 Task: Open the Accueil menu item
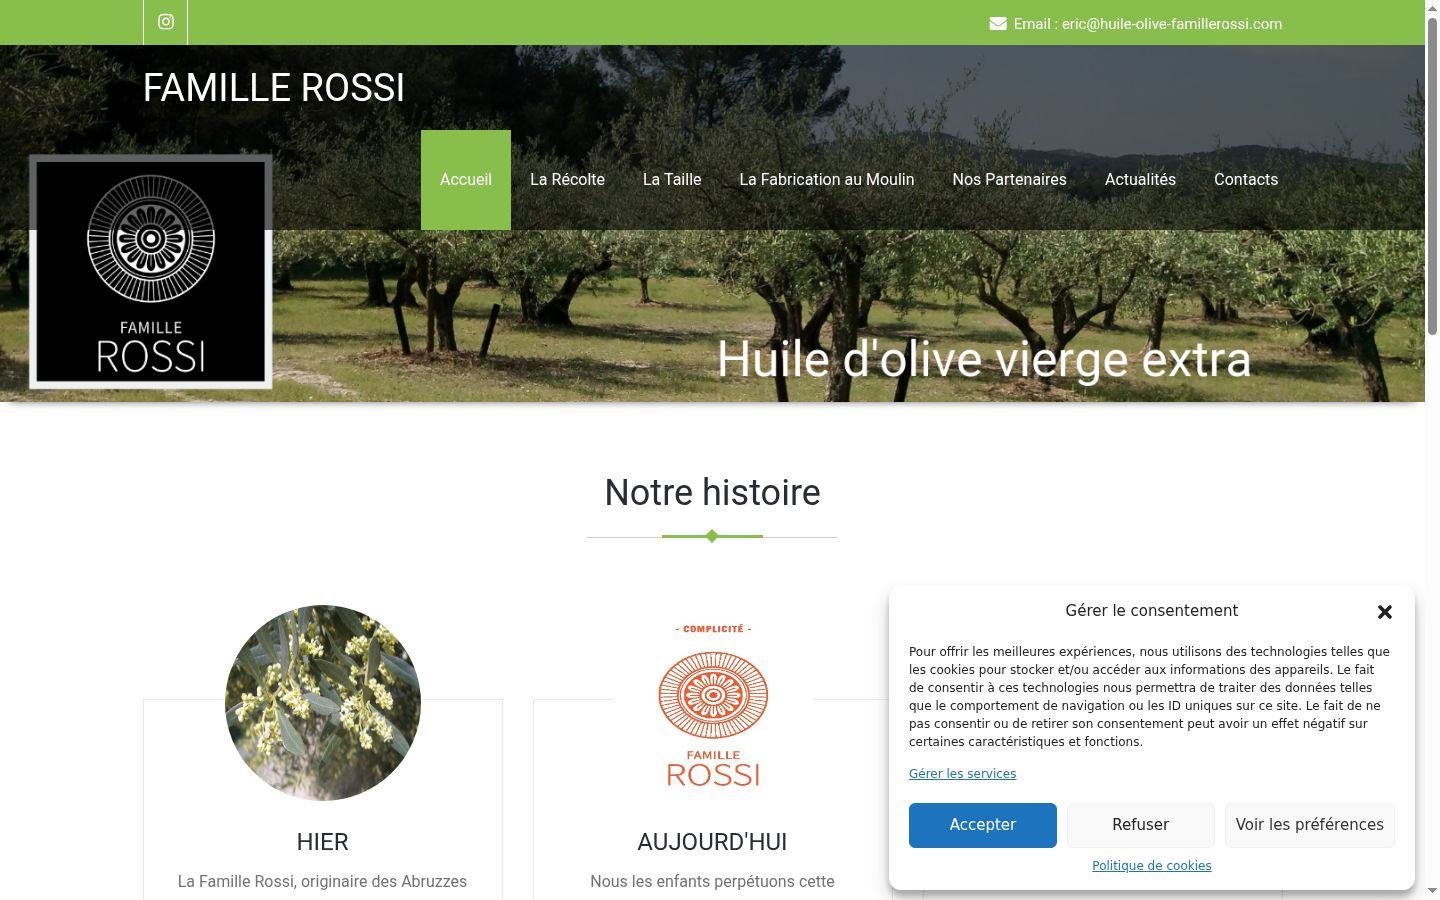pos(466,180)
